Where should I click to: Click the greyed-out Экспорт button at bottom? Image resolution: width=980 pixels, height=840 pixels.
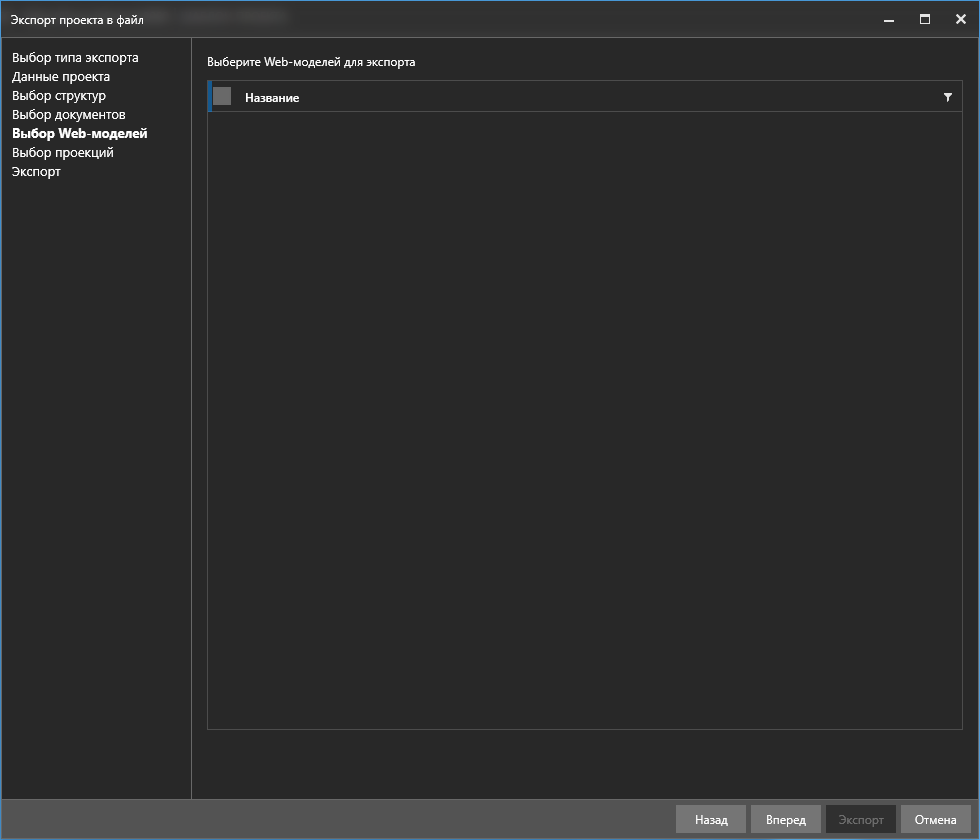pyautogui.click(x=860, y=820)
